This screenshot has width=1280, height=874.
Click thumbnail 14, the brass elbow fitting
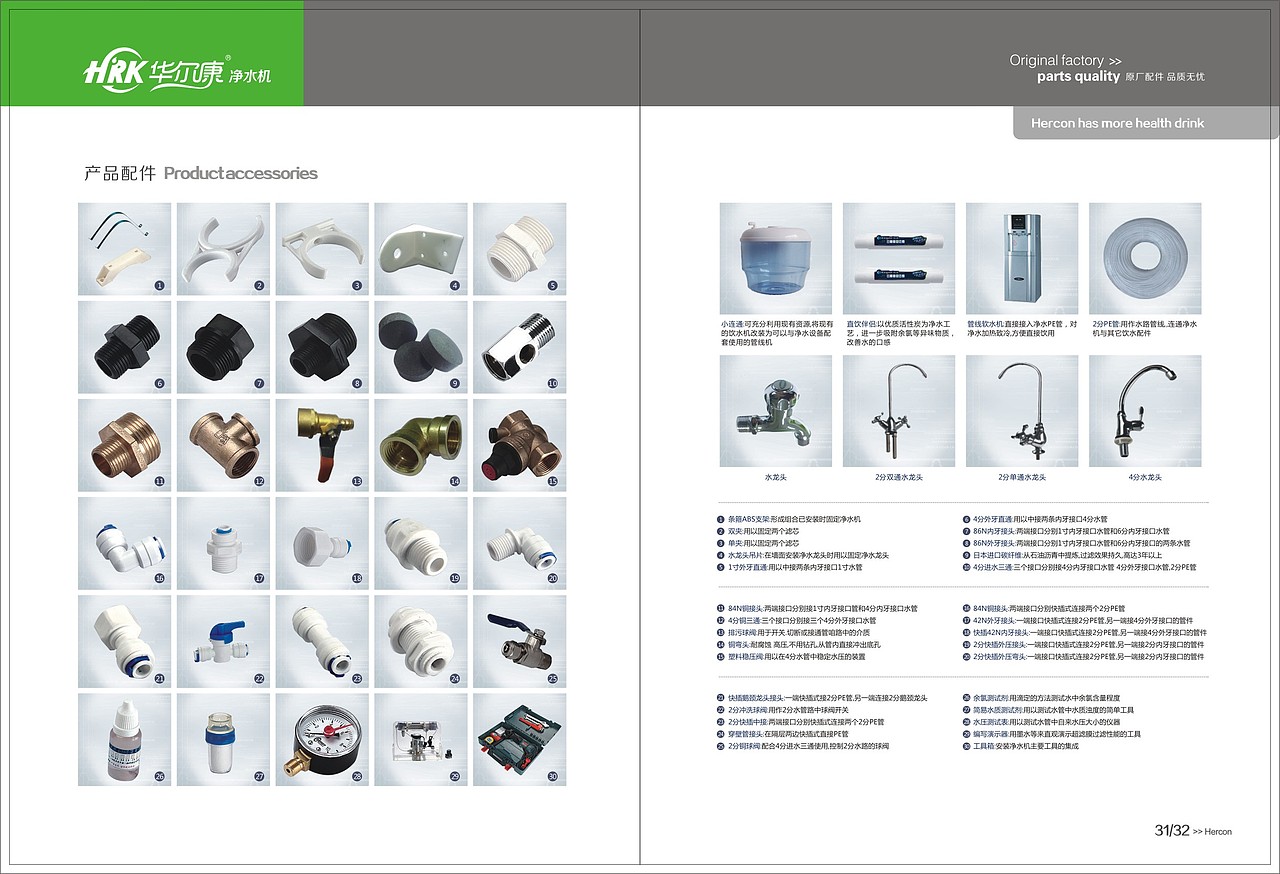click(x=421, y=445)
